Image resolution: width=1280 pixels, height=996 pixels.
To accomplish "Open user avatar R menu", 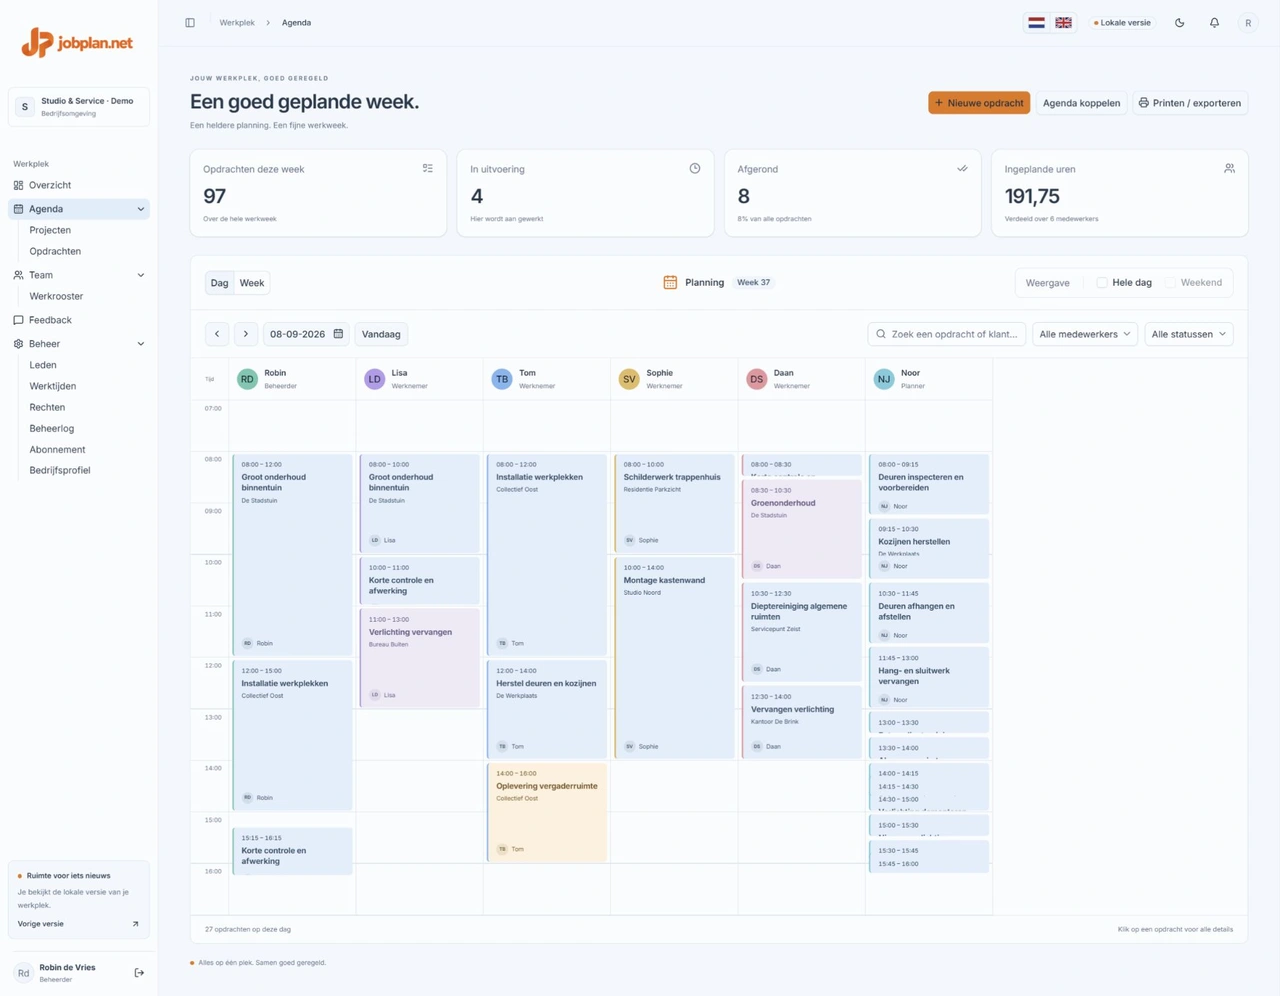I will pyautogui.click(x=1248, y=23).
